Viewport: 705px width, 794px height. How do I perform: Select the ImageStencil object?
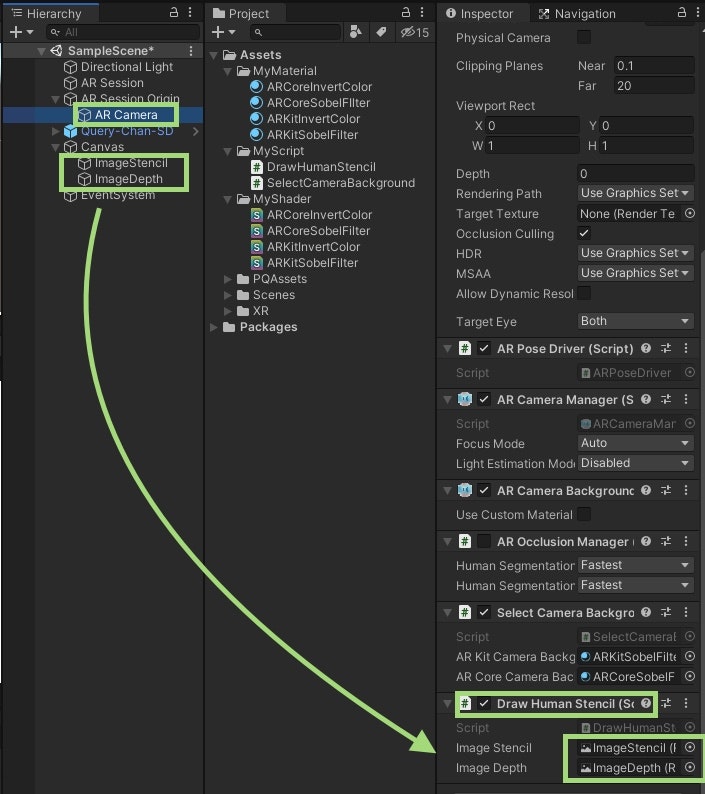[131, 163]
